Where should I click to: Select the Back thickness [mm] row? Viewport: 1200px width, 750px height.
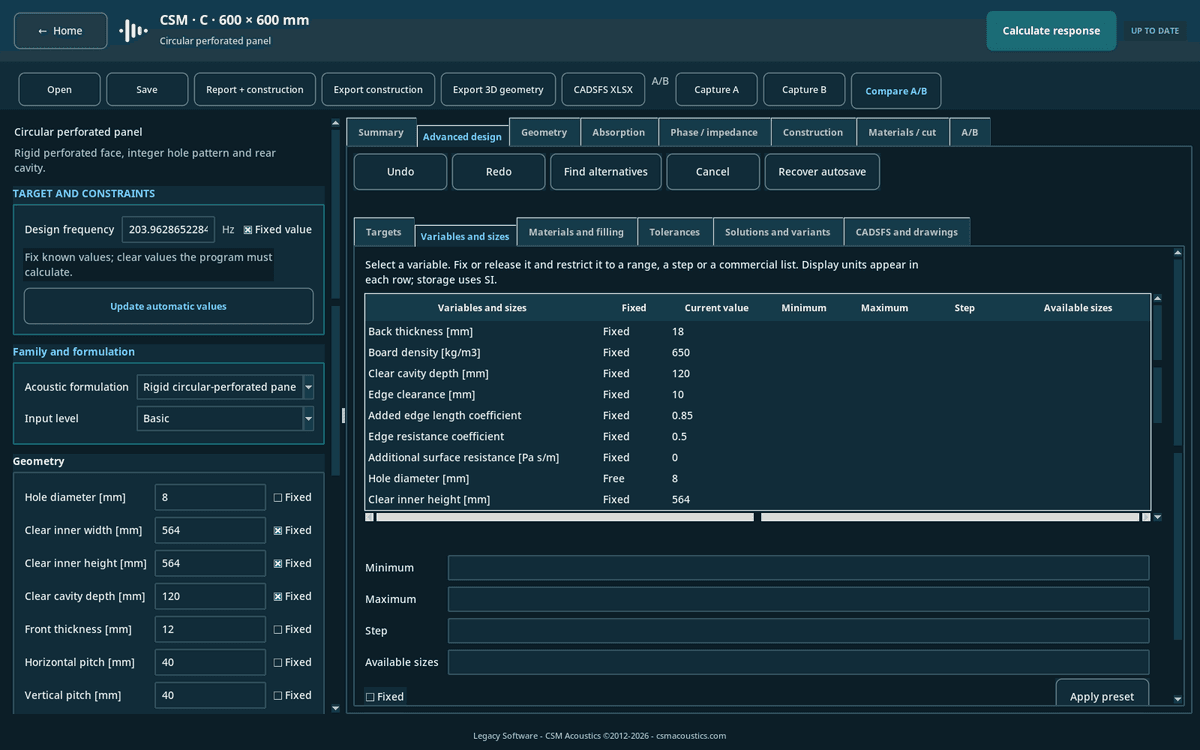click(x=758, y=332)
